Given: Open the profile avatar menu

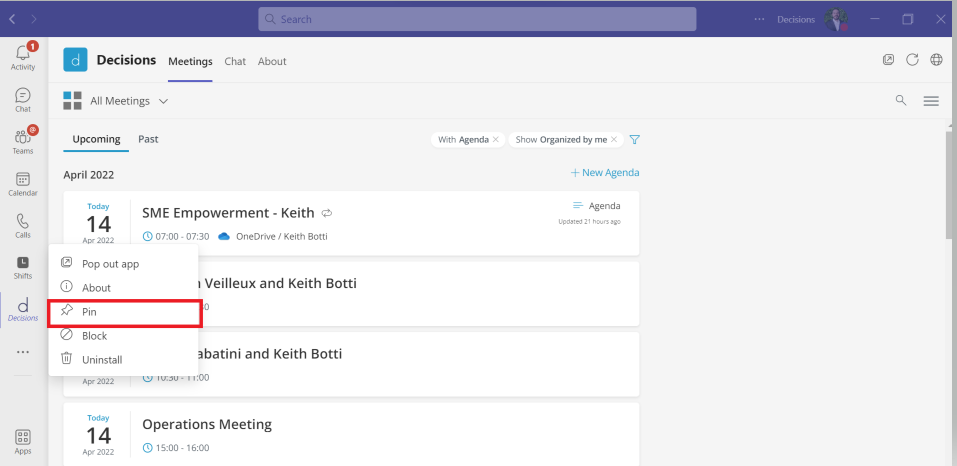Looking at the screenshot, I should (835, 19).
